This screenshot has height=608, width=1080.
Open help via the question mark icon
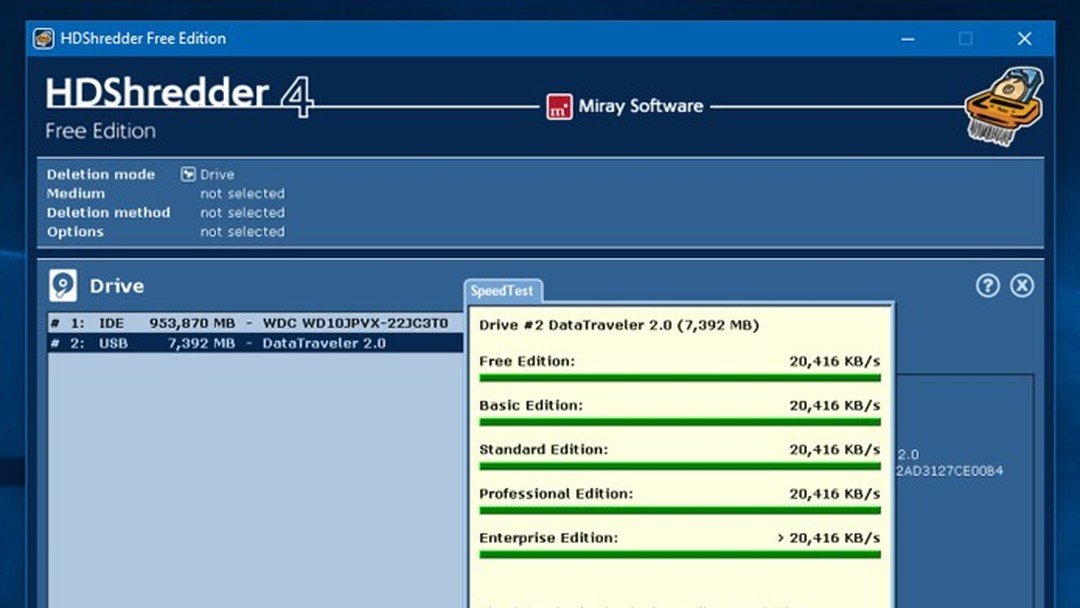tap(987, 285)
